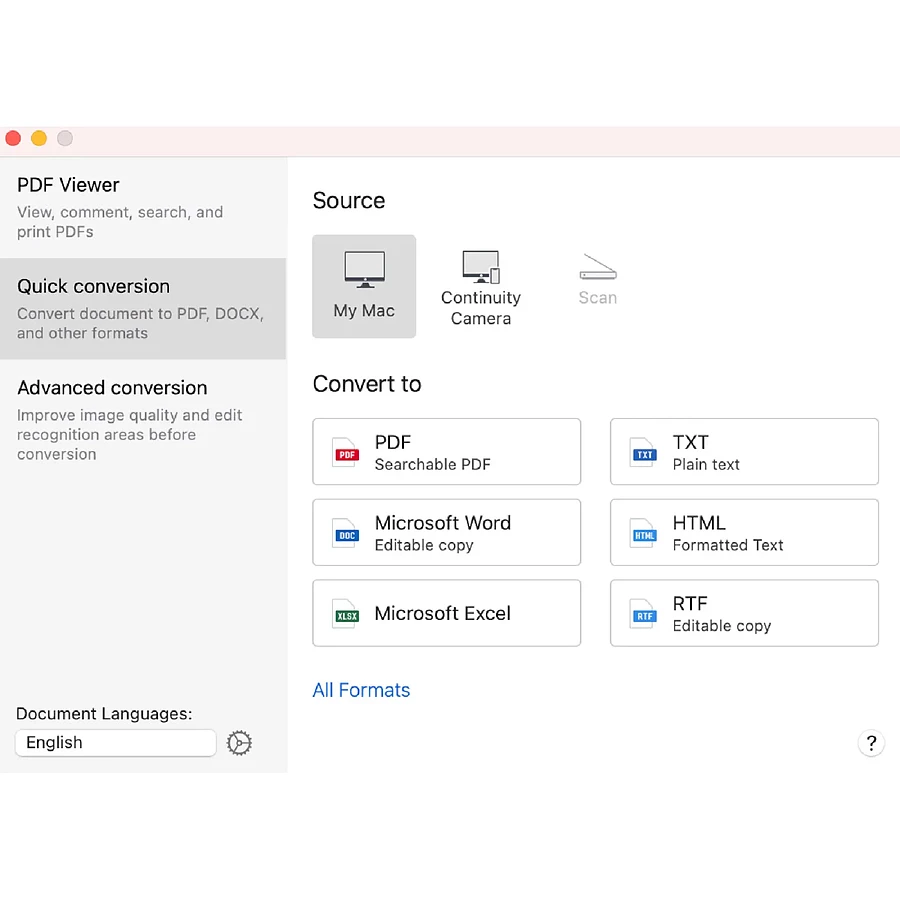Open the PDF Viewer section
This screenshot has width=900, height=900.
(x=143, y=207)
